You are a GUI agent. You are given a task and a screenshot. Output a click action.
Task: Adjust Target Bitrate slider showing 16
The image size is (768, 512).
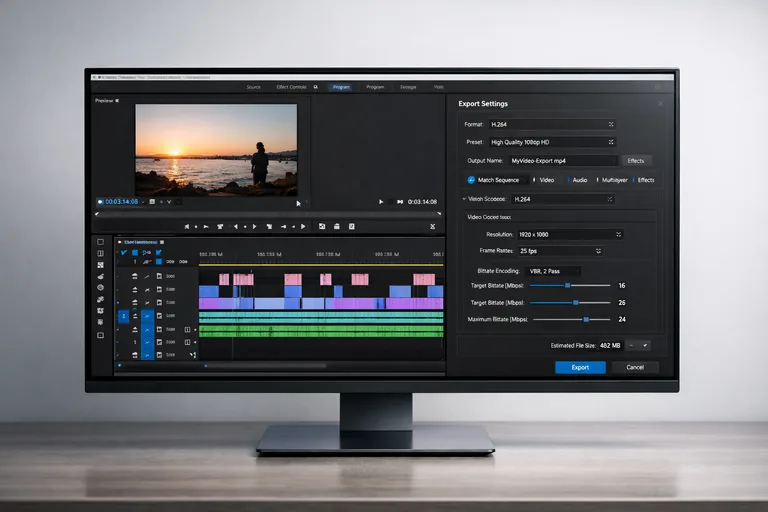tap(570, 285)
